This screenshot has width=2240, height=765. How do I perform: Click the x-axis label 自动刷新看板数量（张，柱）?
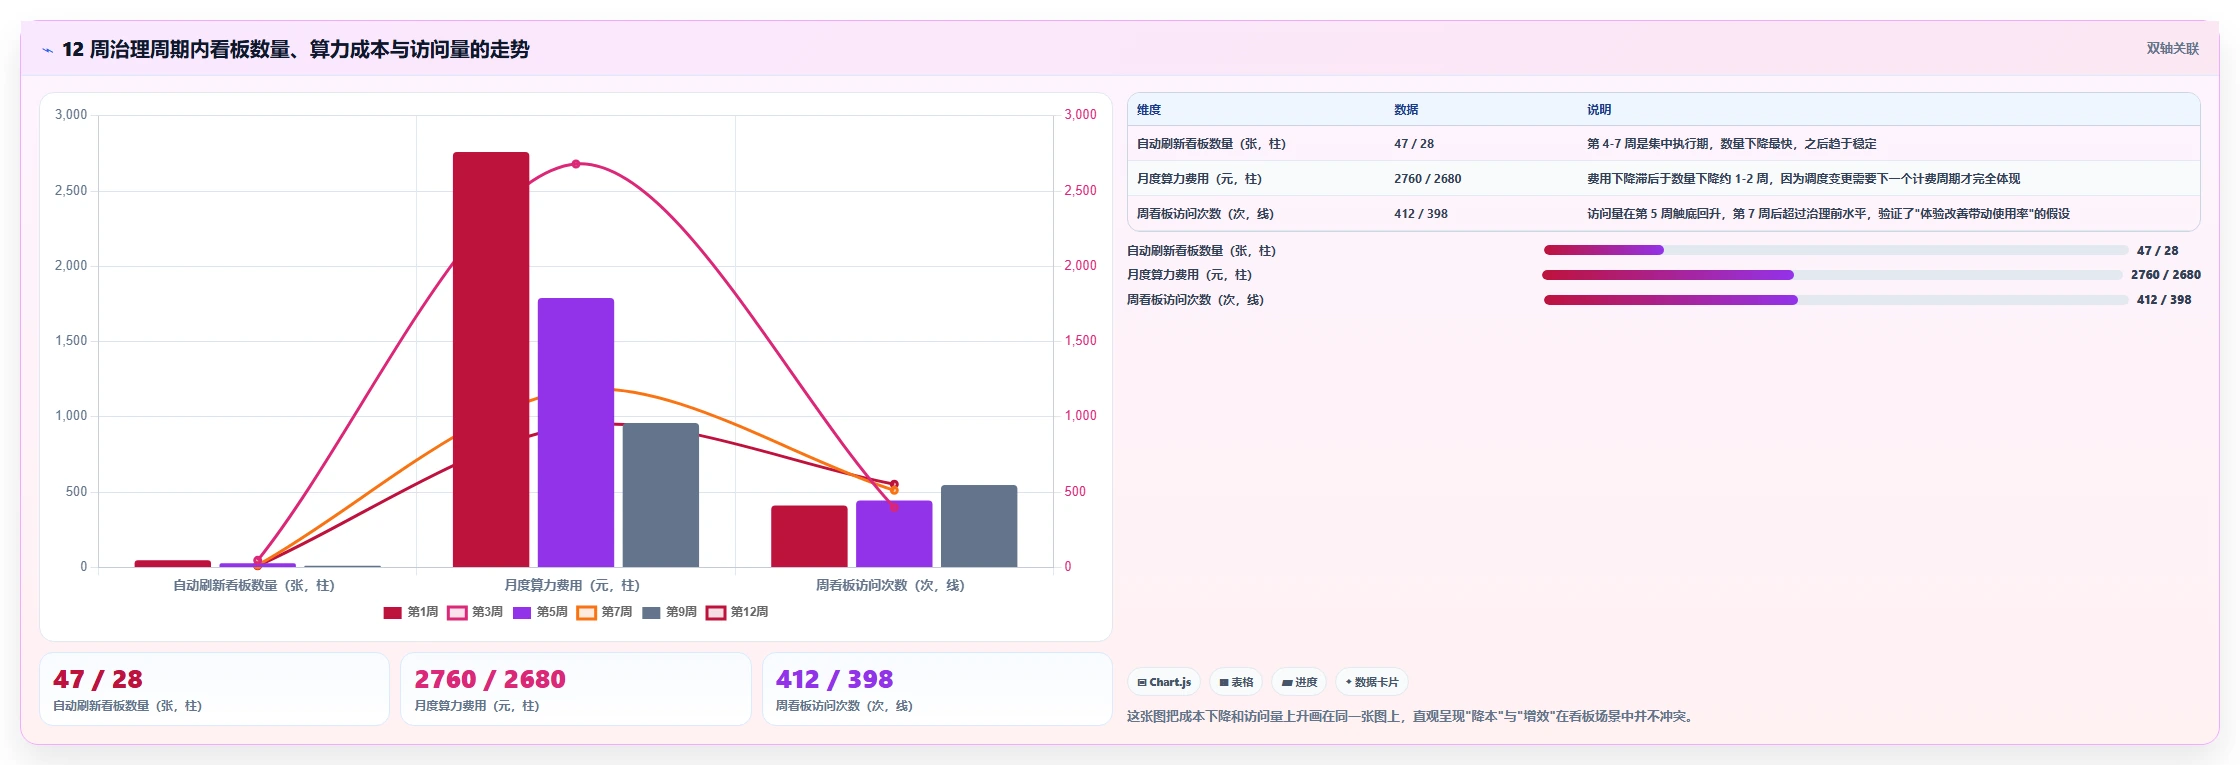click(254, 586)
